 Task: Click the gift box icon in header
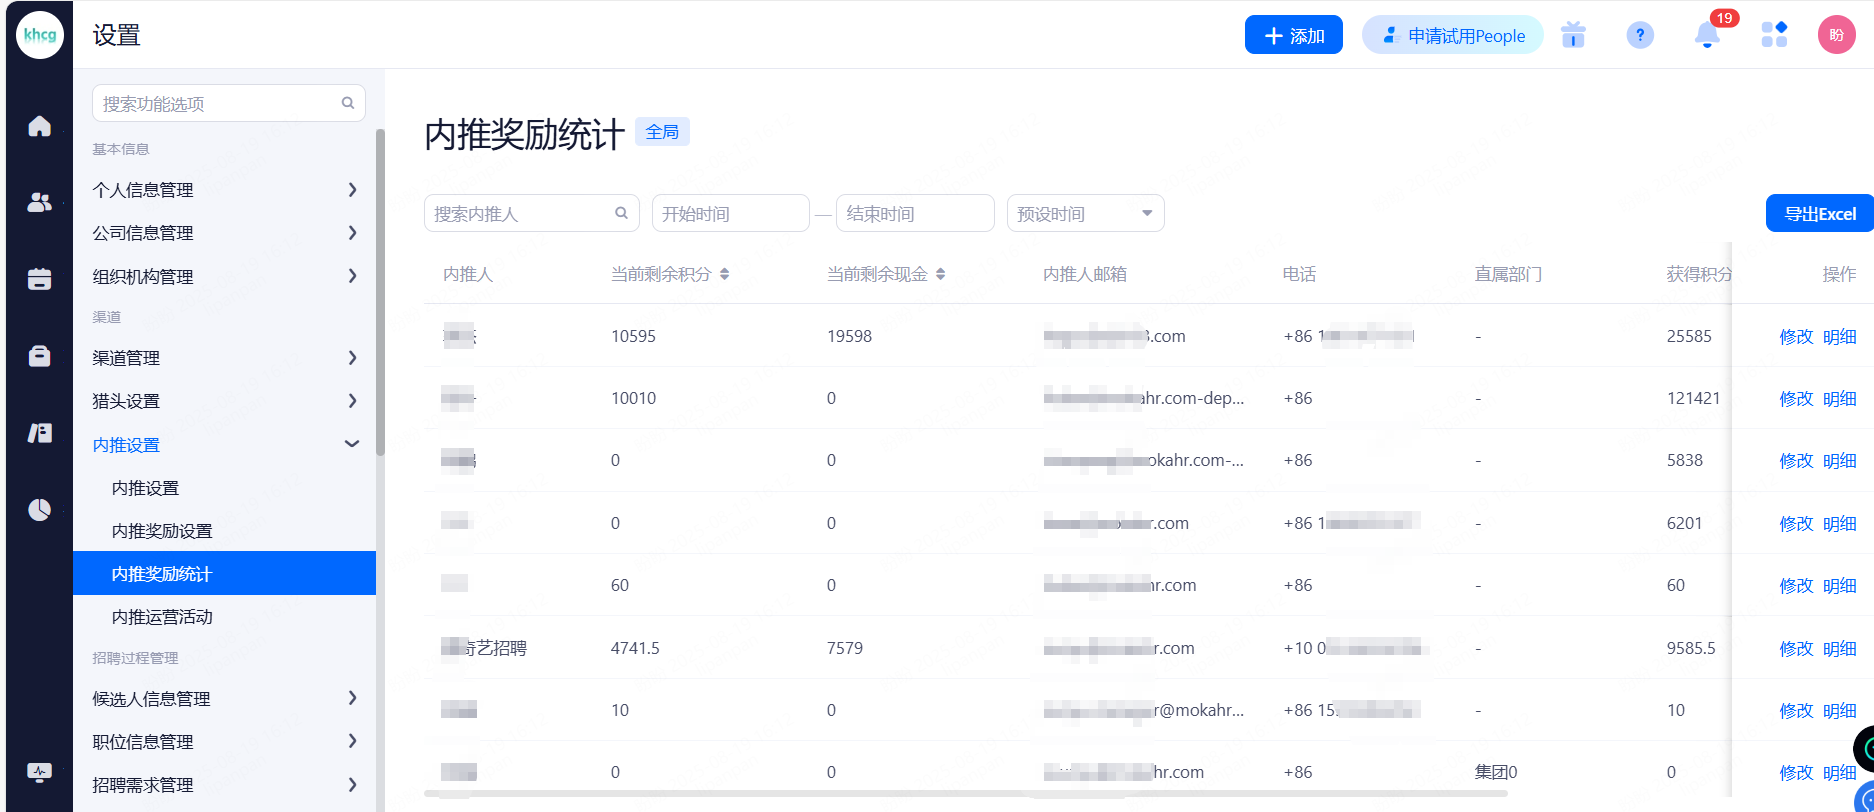point(1573,36)
